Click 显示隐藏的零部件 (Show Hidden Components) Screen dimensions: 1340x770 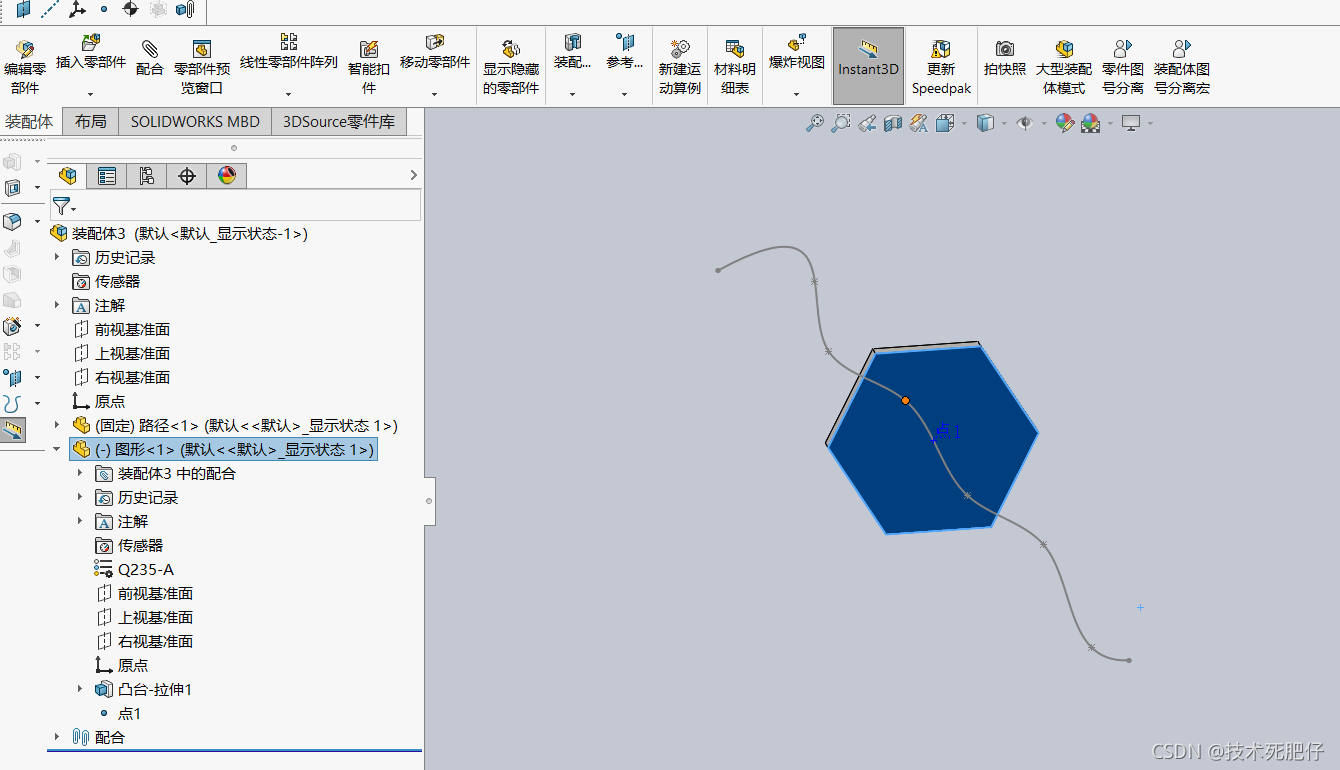[511, 67]
